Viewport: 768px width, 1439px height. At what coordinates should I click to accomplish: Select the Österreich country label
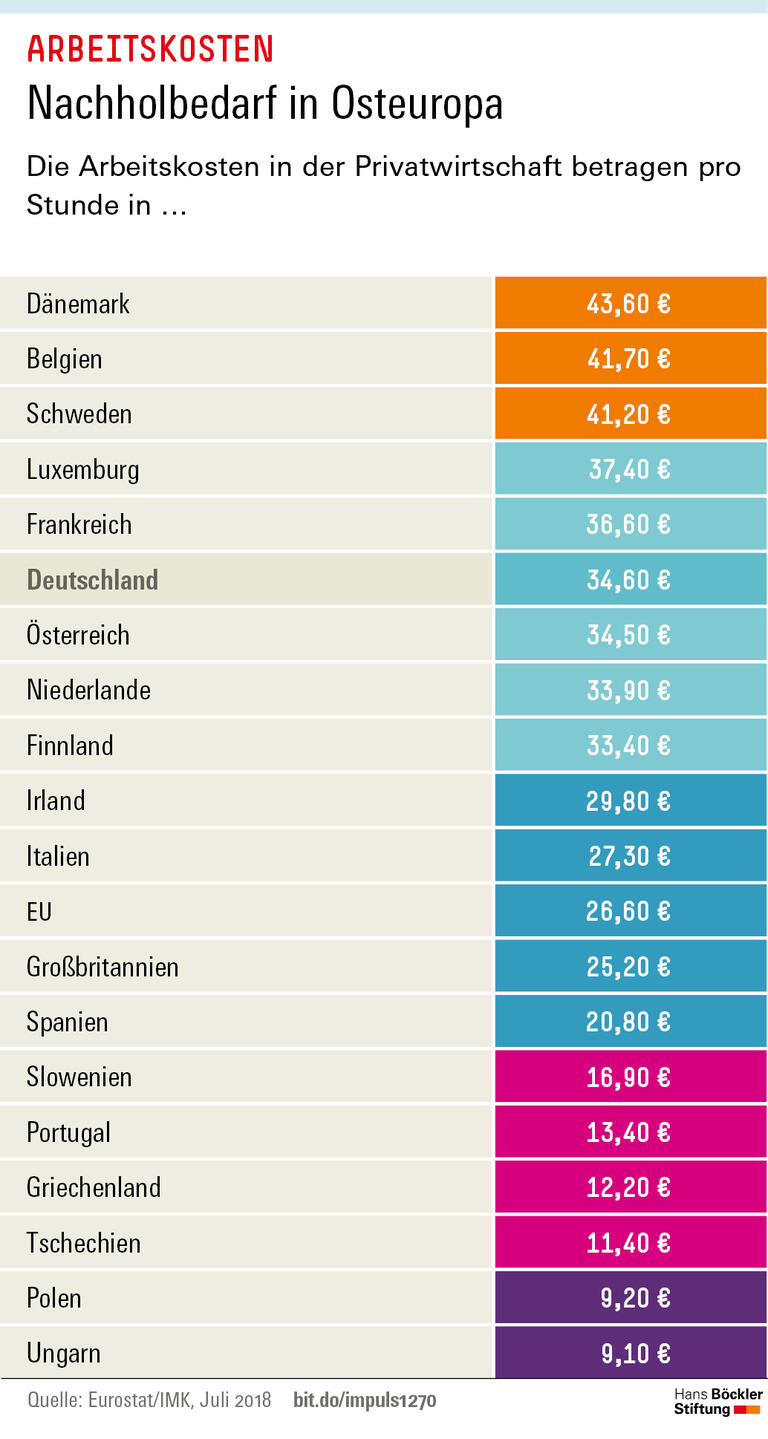click(x=78, y=635)
